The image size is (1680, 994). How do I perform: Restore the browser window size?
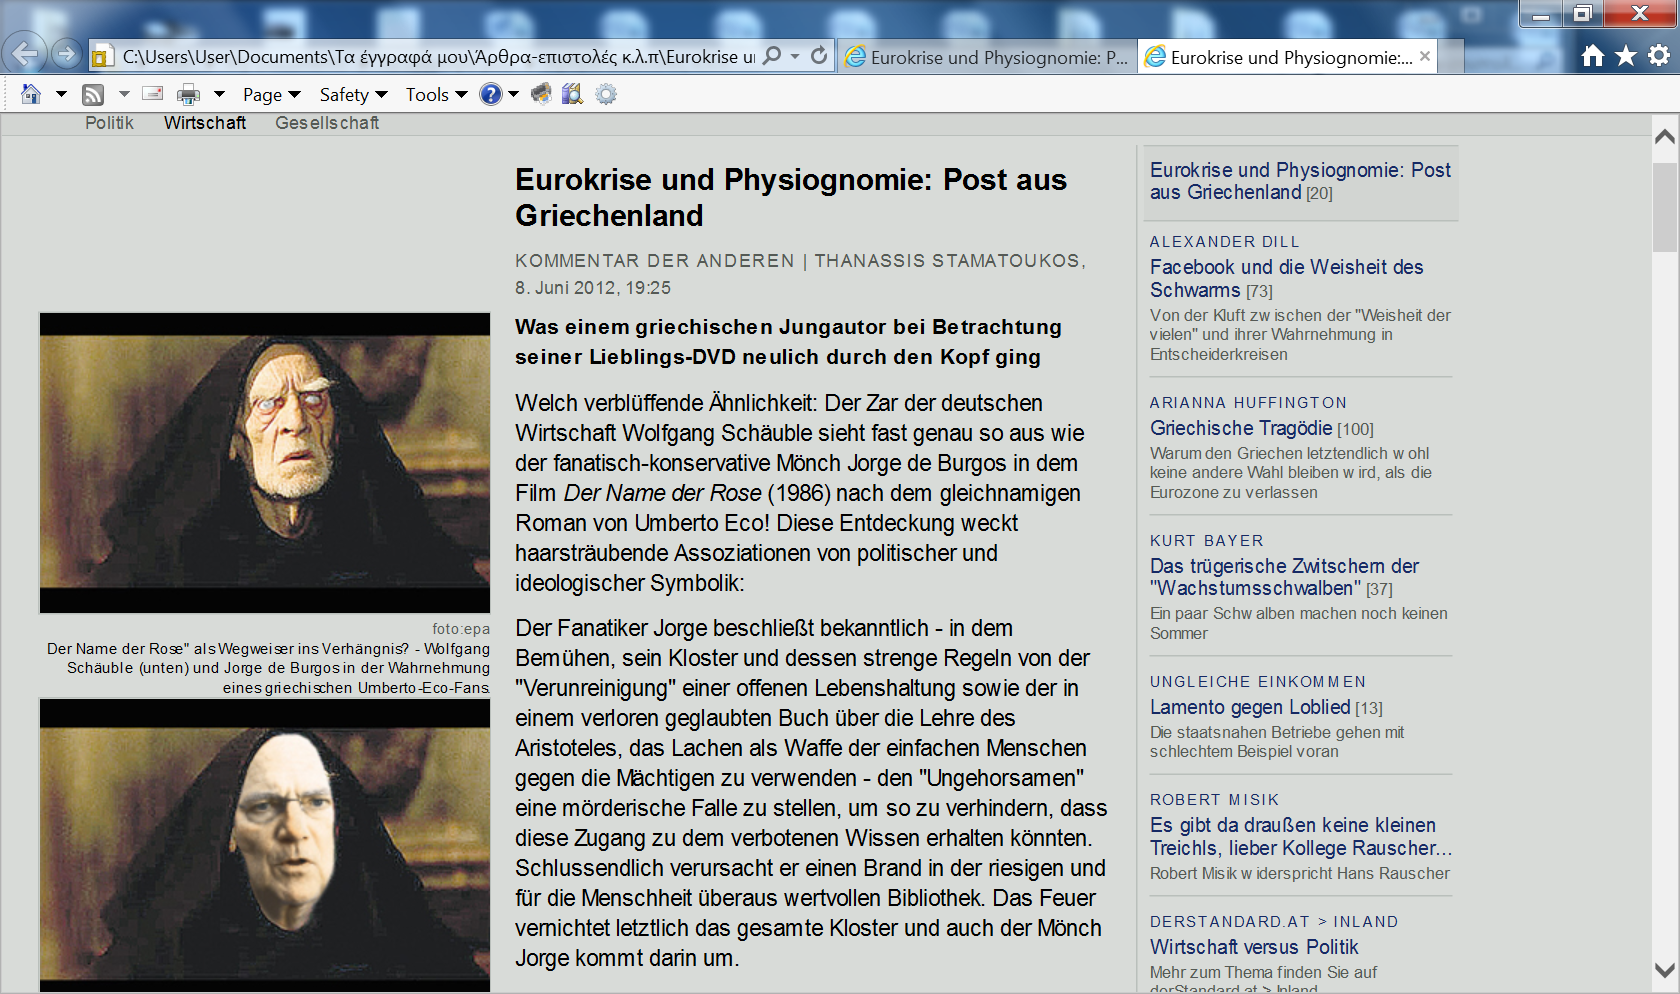point(1582,13)
